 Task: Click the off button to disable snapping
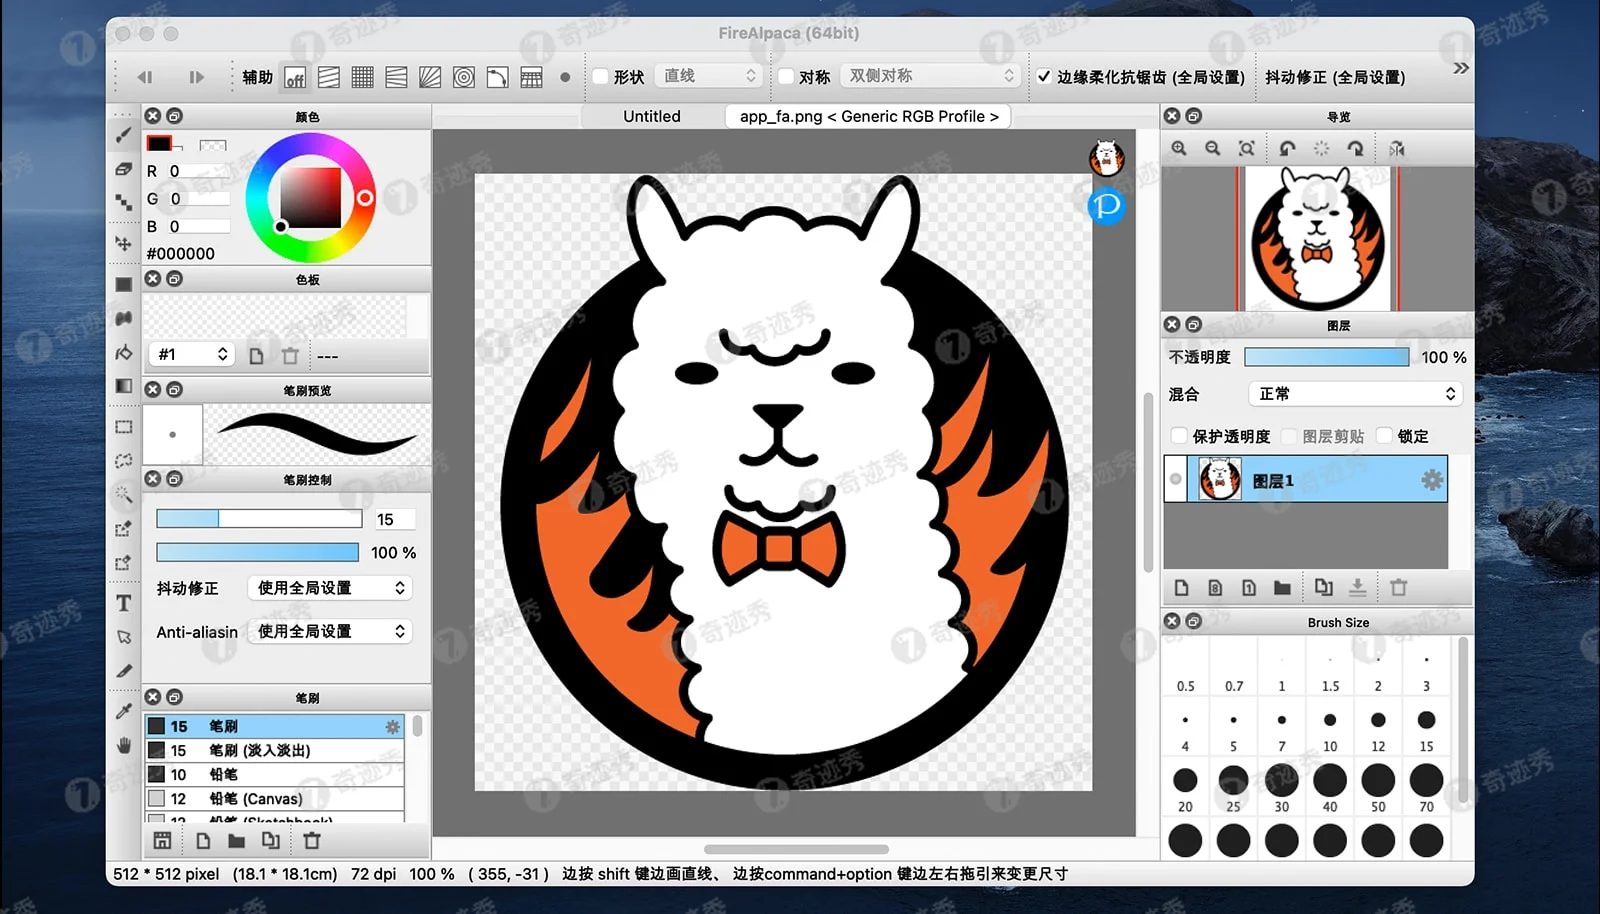[295, 76]
